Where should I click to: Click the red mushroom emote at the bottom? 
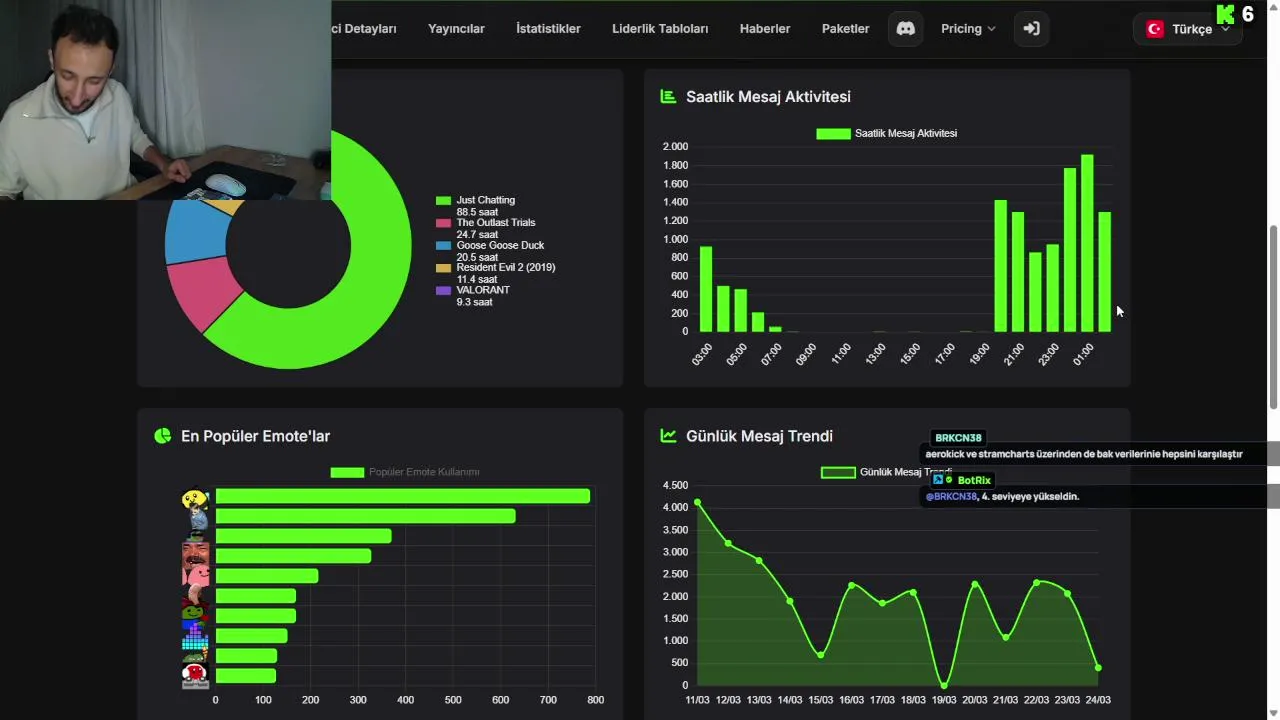(195, 675)
